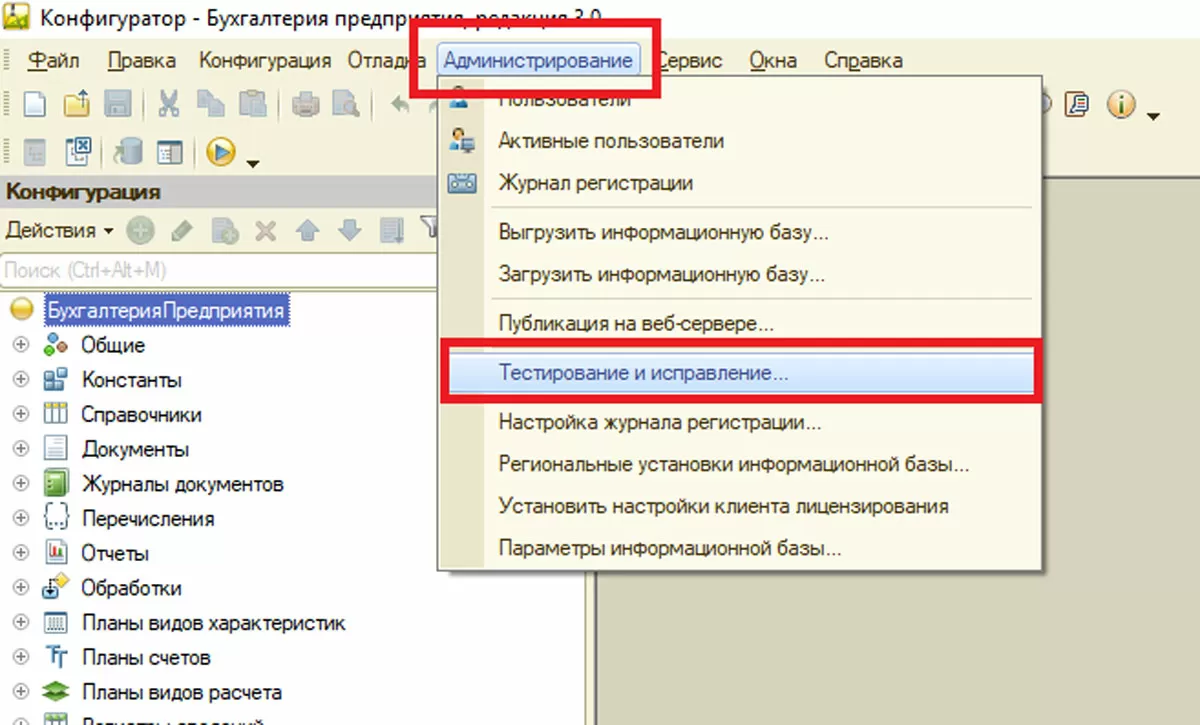Open the Syntax helper icon

tap(1078, 104)
